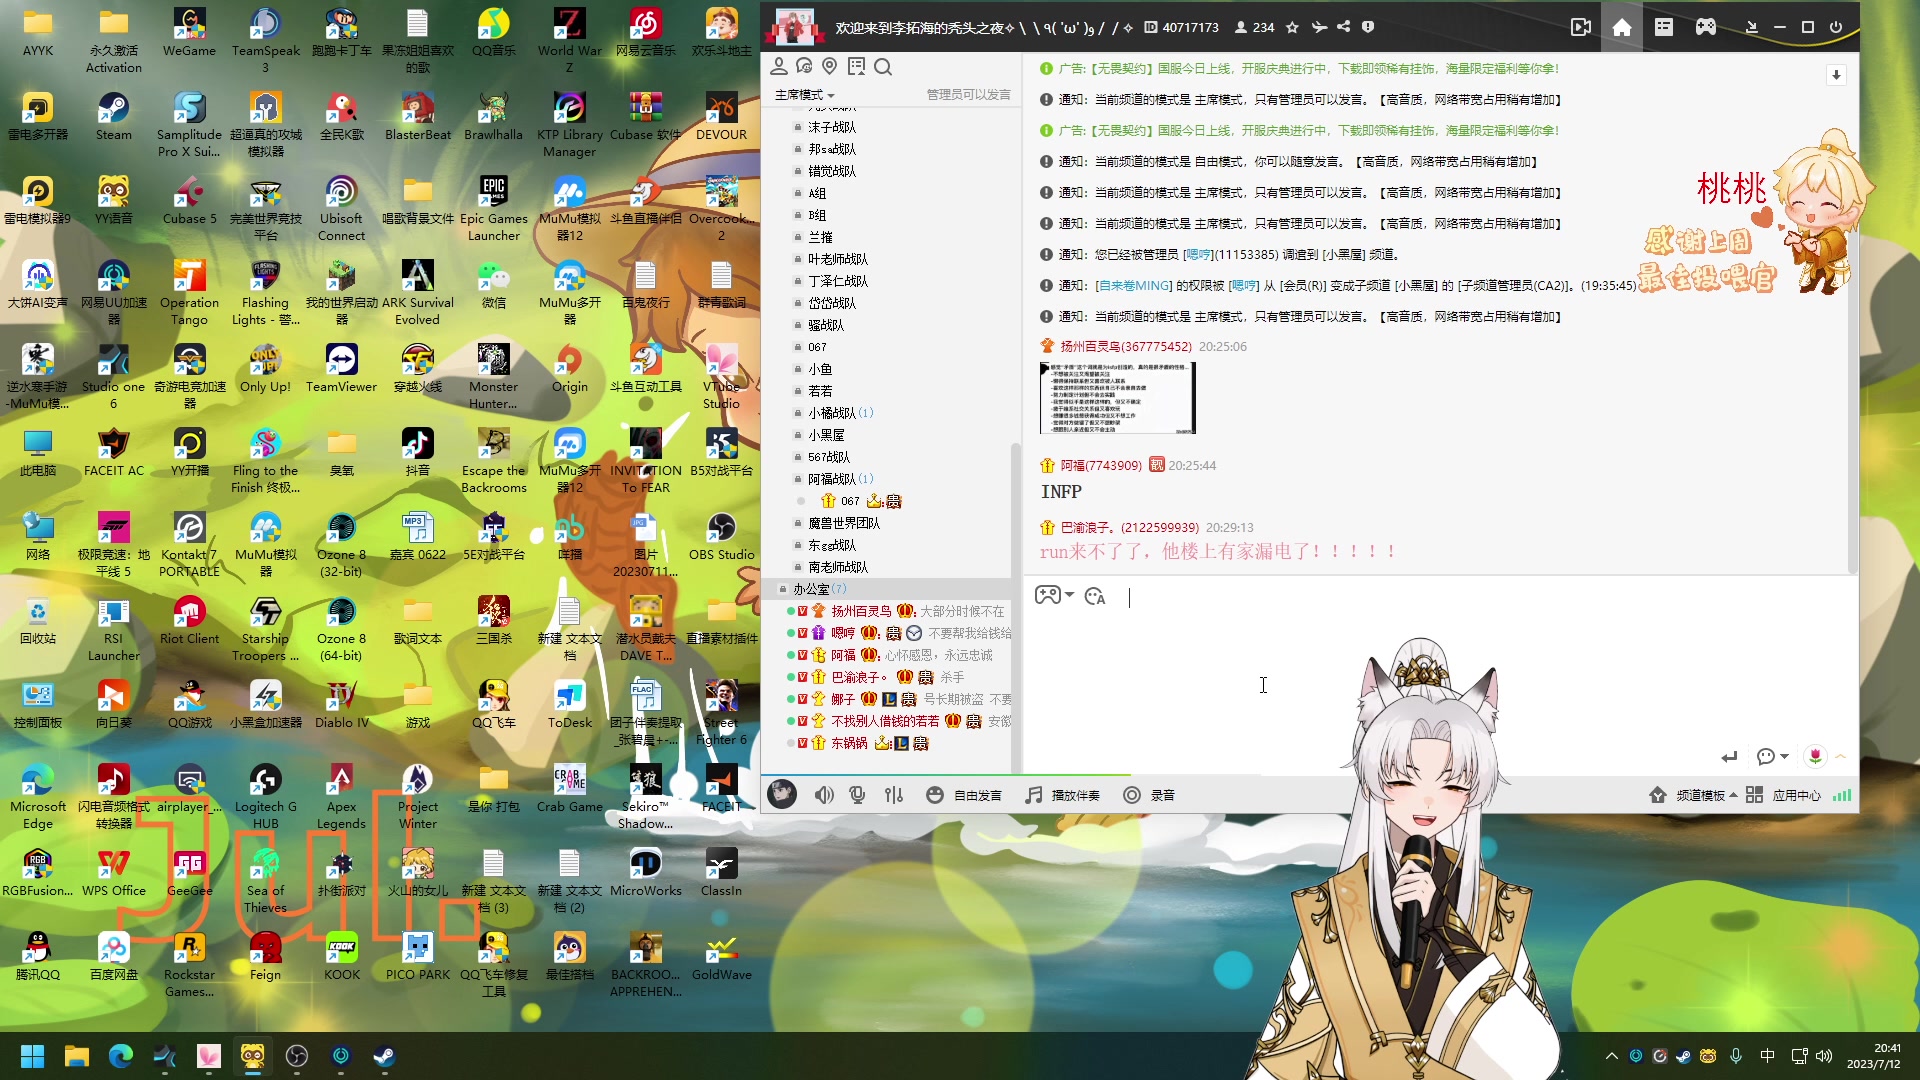Viewport: 1920px width, 1080px height.
Task: Open the game emoji dropdown in chat input
Action: tap(1054, 596)
